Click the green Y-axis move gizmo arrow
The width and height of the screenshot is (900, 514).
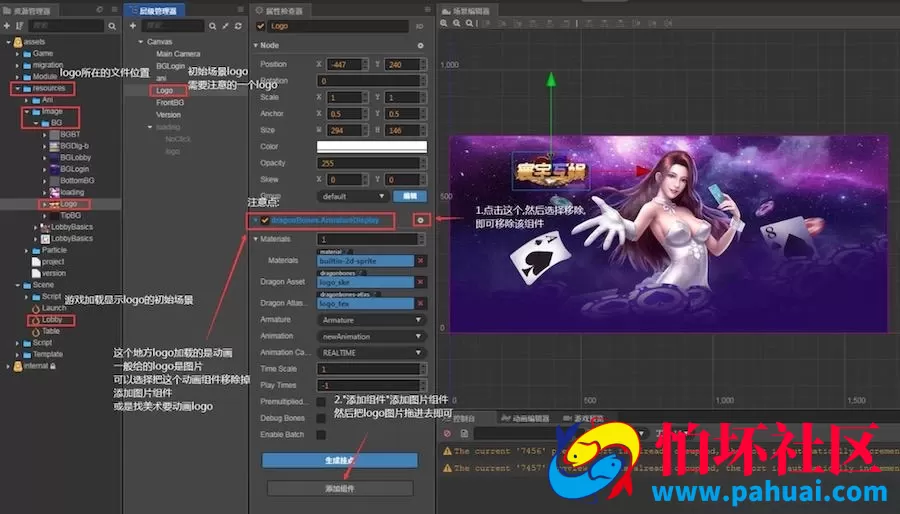click(x=551, y=80)
